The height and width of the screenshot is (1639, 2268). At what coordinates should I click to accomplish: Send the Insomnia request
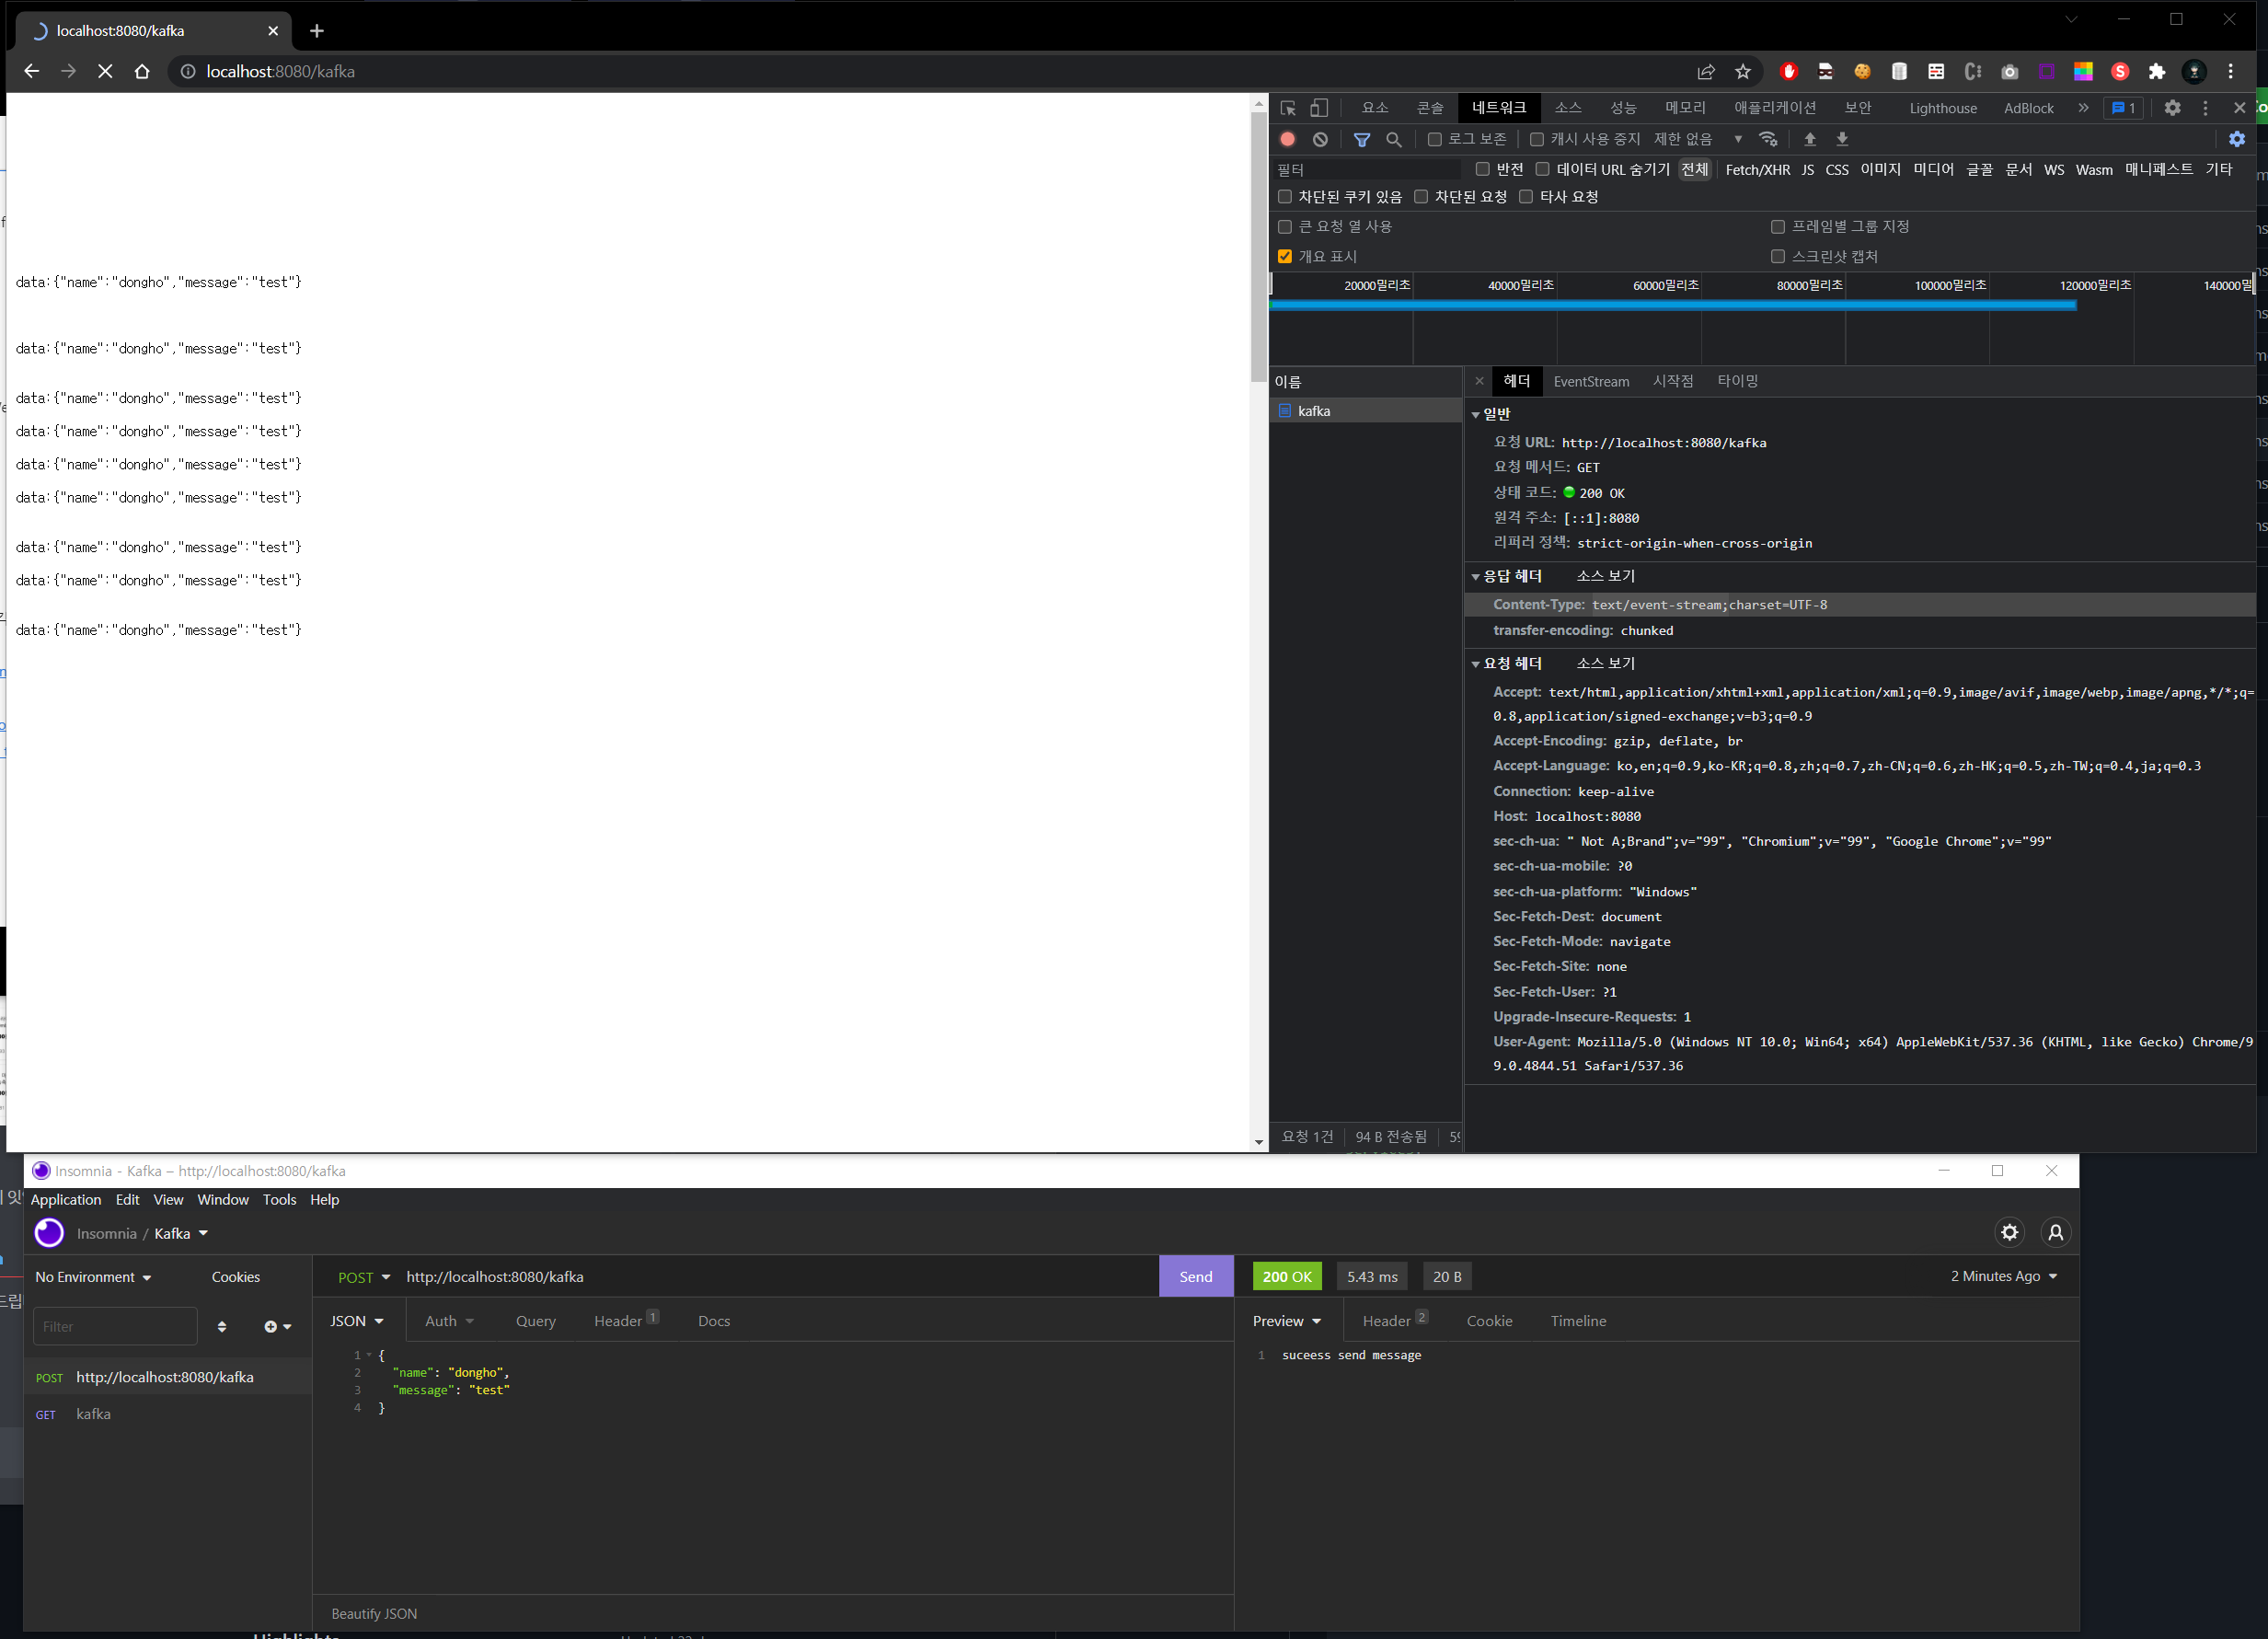click(x=1196, y=1276)
